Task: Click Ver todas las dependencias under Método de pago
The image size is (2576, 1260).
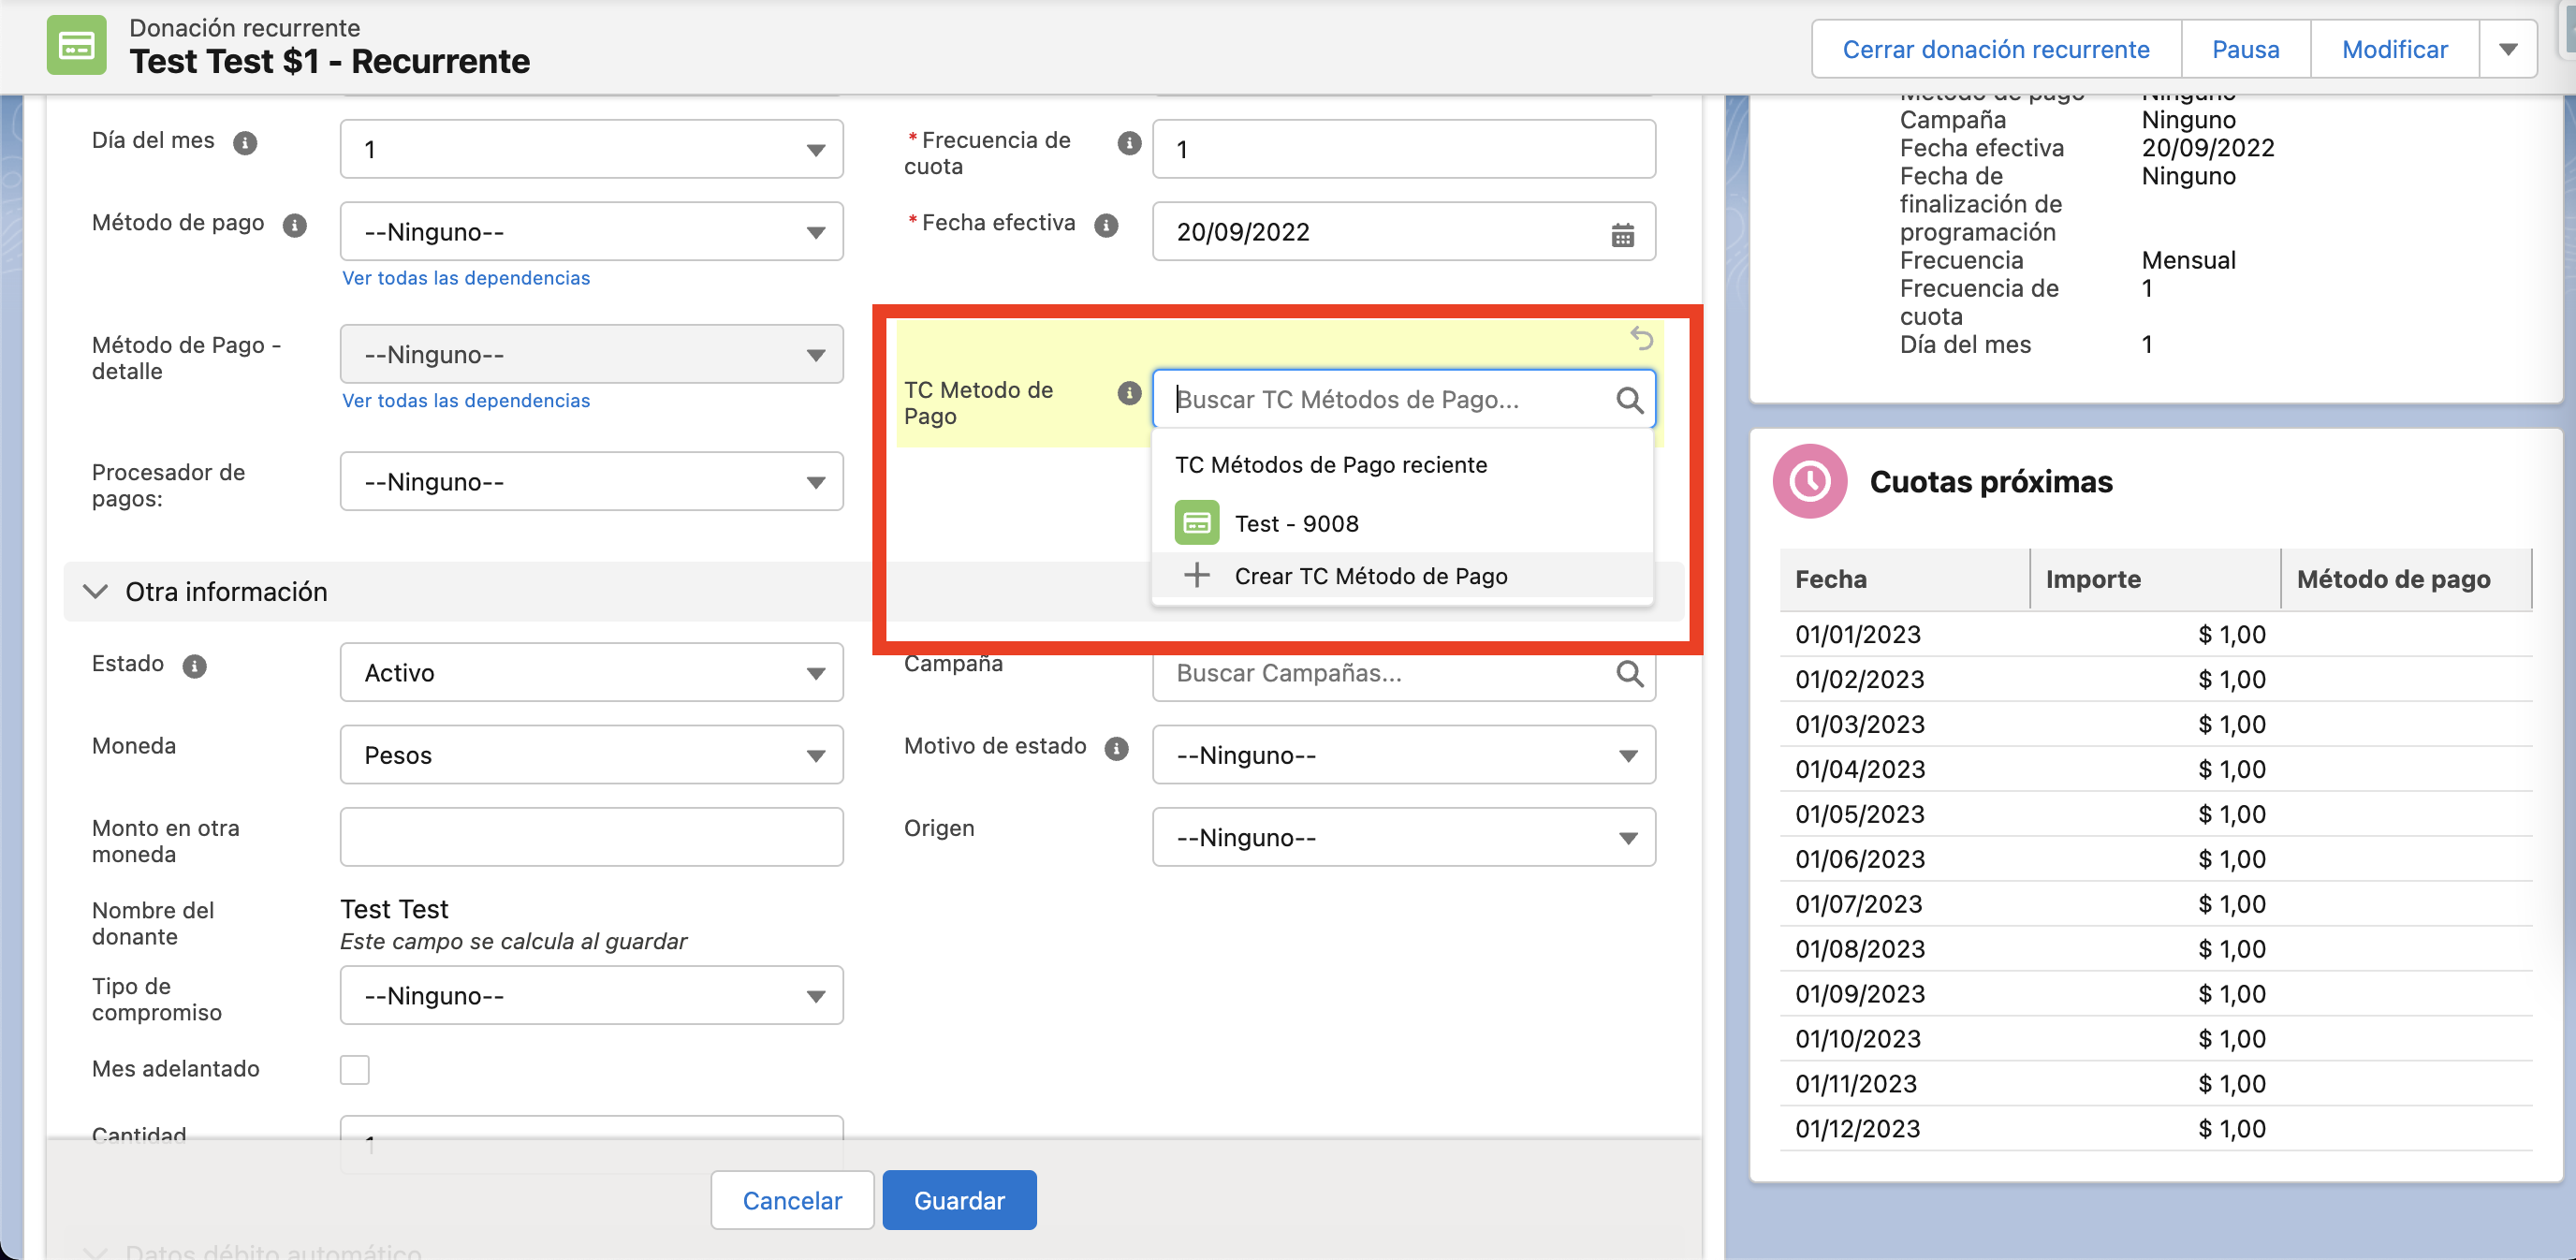Action: pyautogui.click(x=466, y=278)
